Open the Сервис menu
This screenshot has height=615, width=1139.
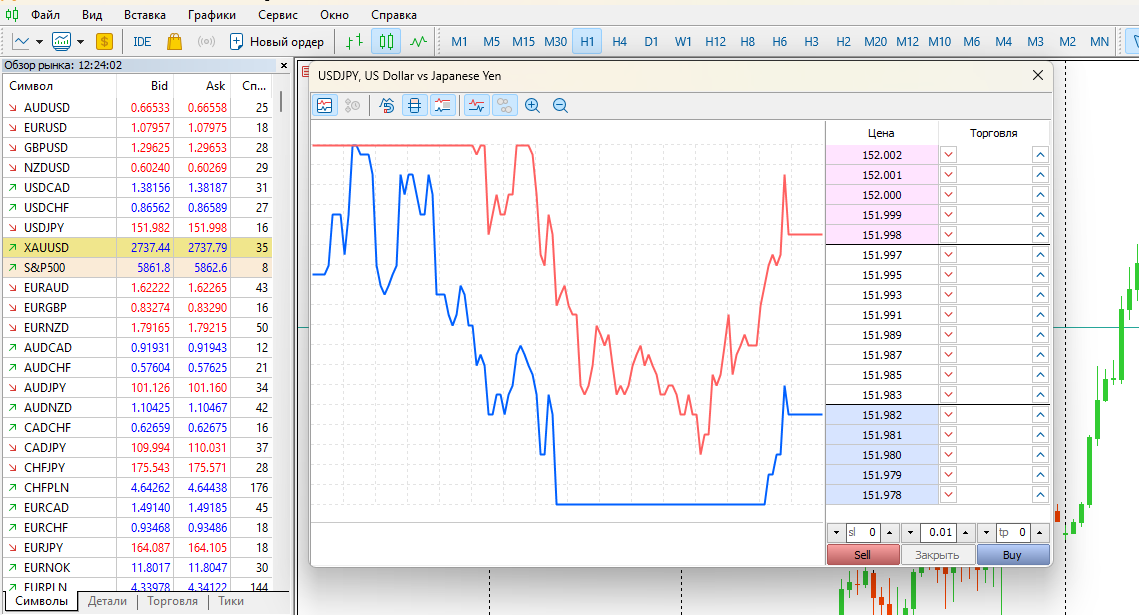tap(277, 15)
